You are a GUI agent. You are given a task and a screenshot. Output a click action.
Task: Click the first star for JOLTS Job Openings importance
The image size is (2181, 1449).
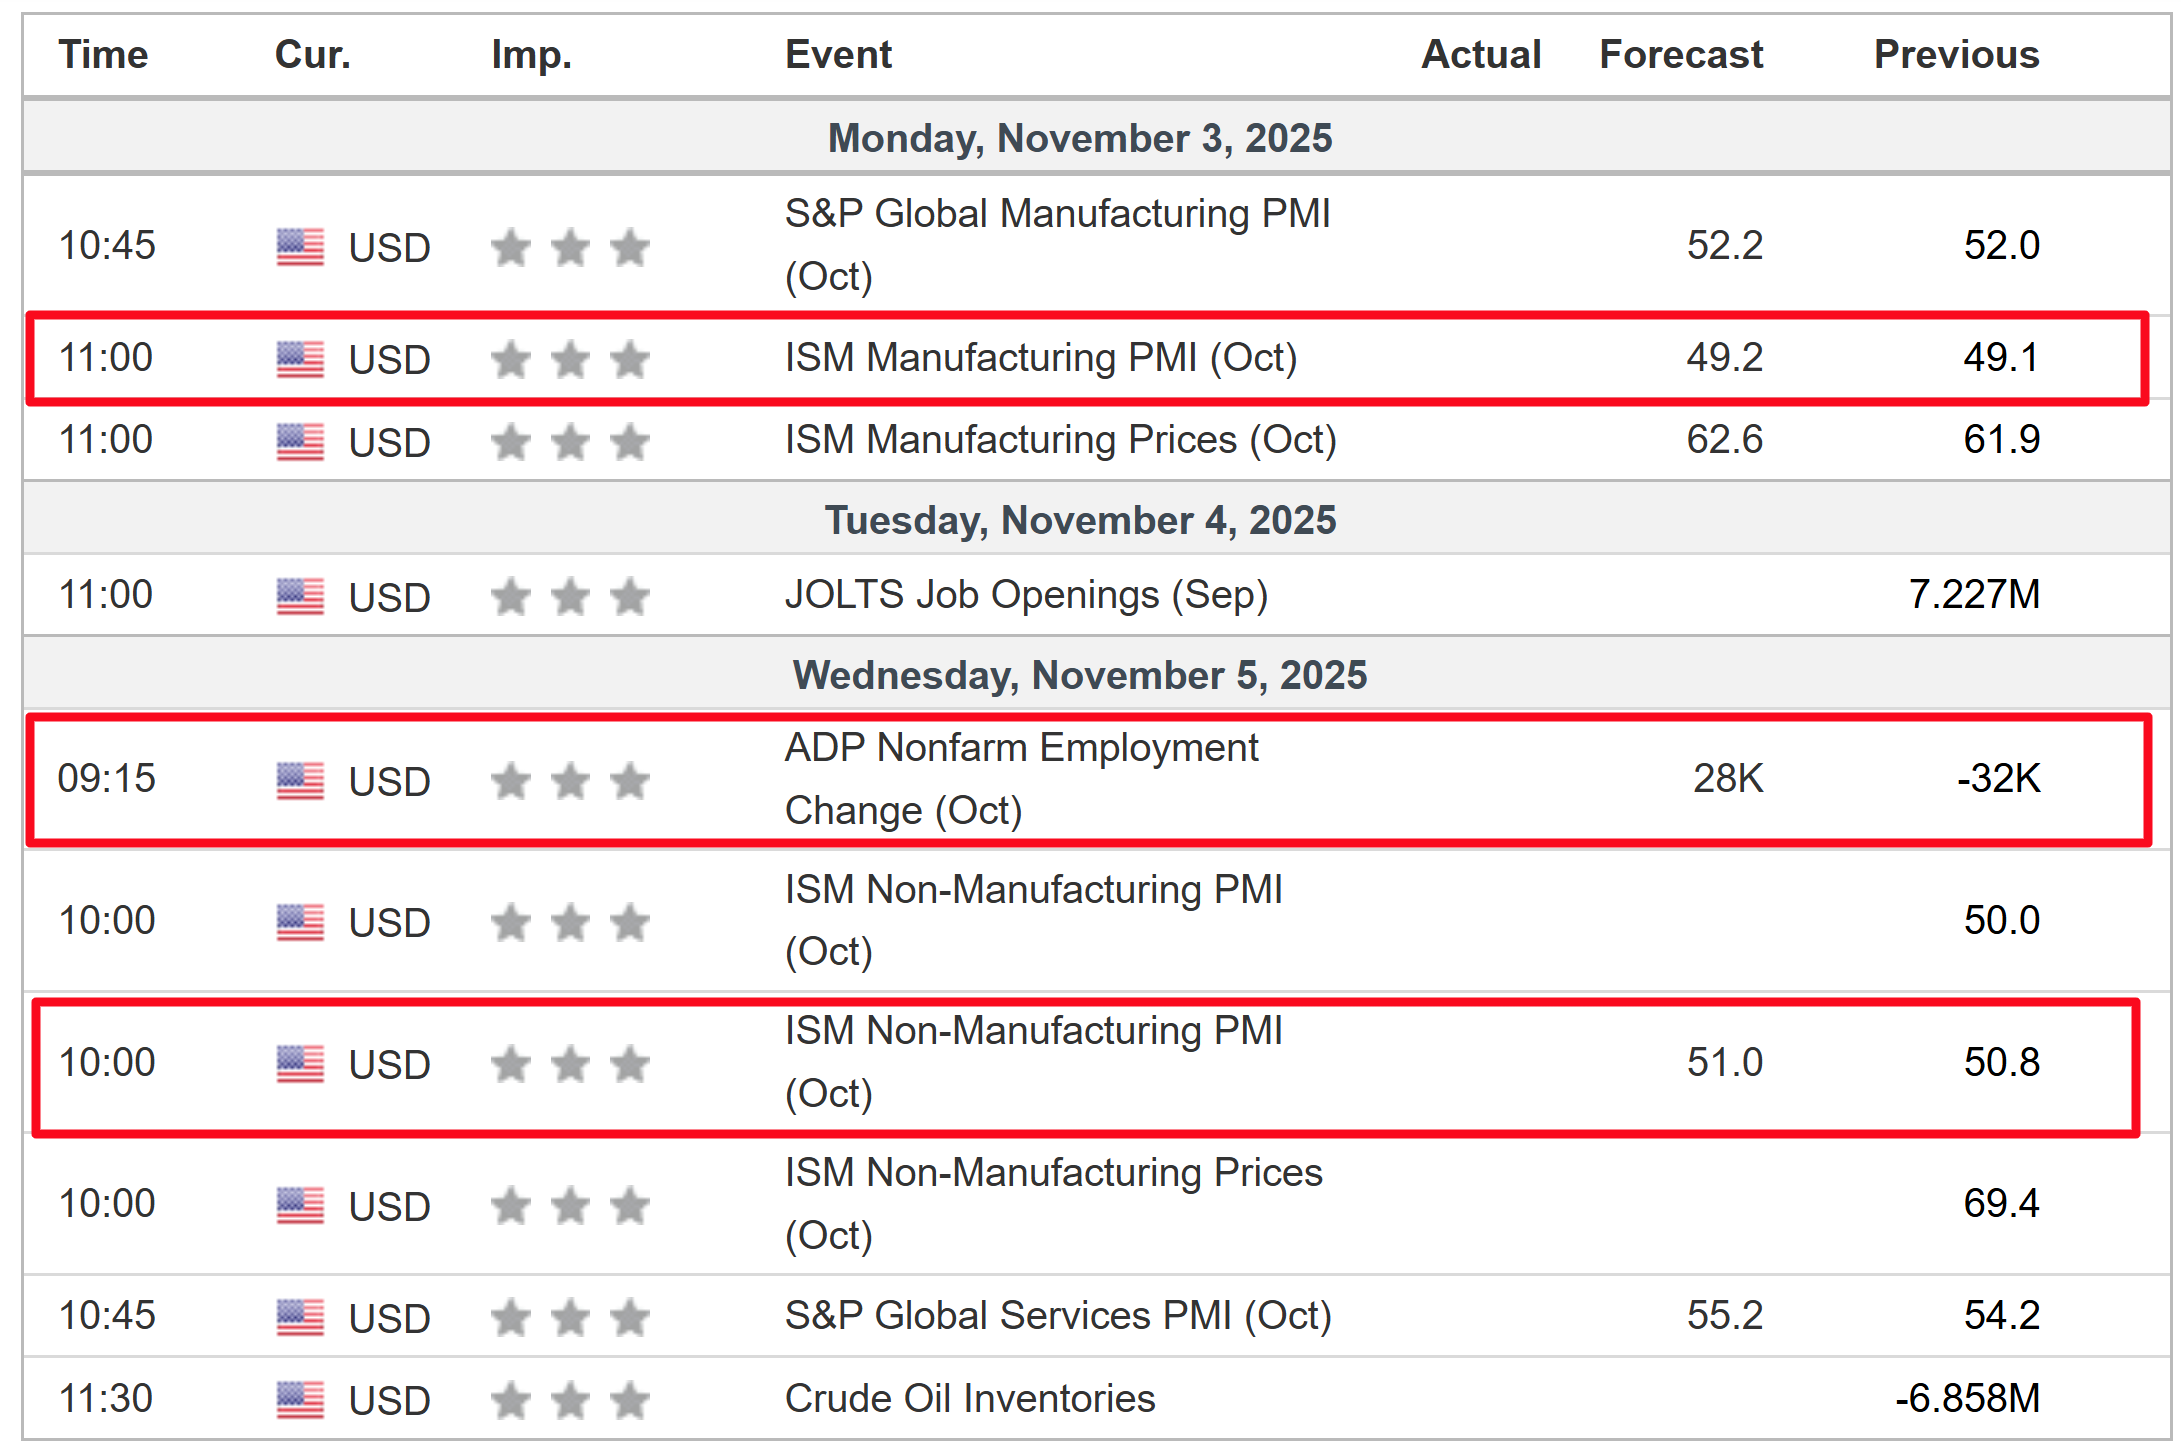tap(510, 596)
